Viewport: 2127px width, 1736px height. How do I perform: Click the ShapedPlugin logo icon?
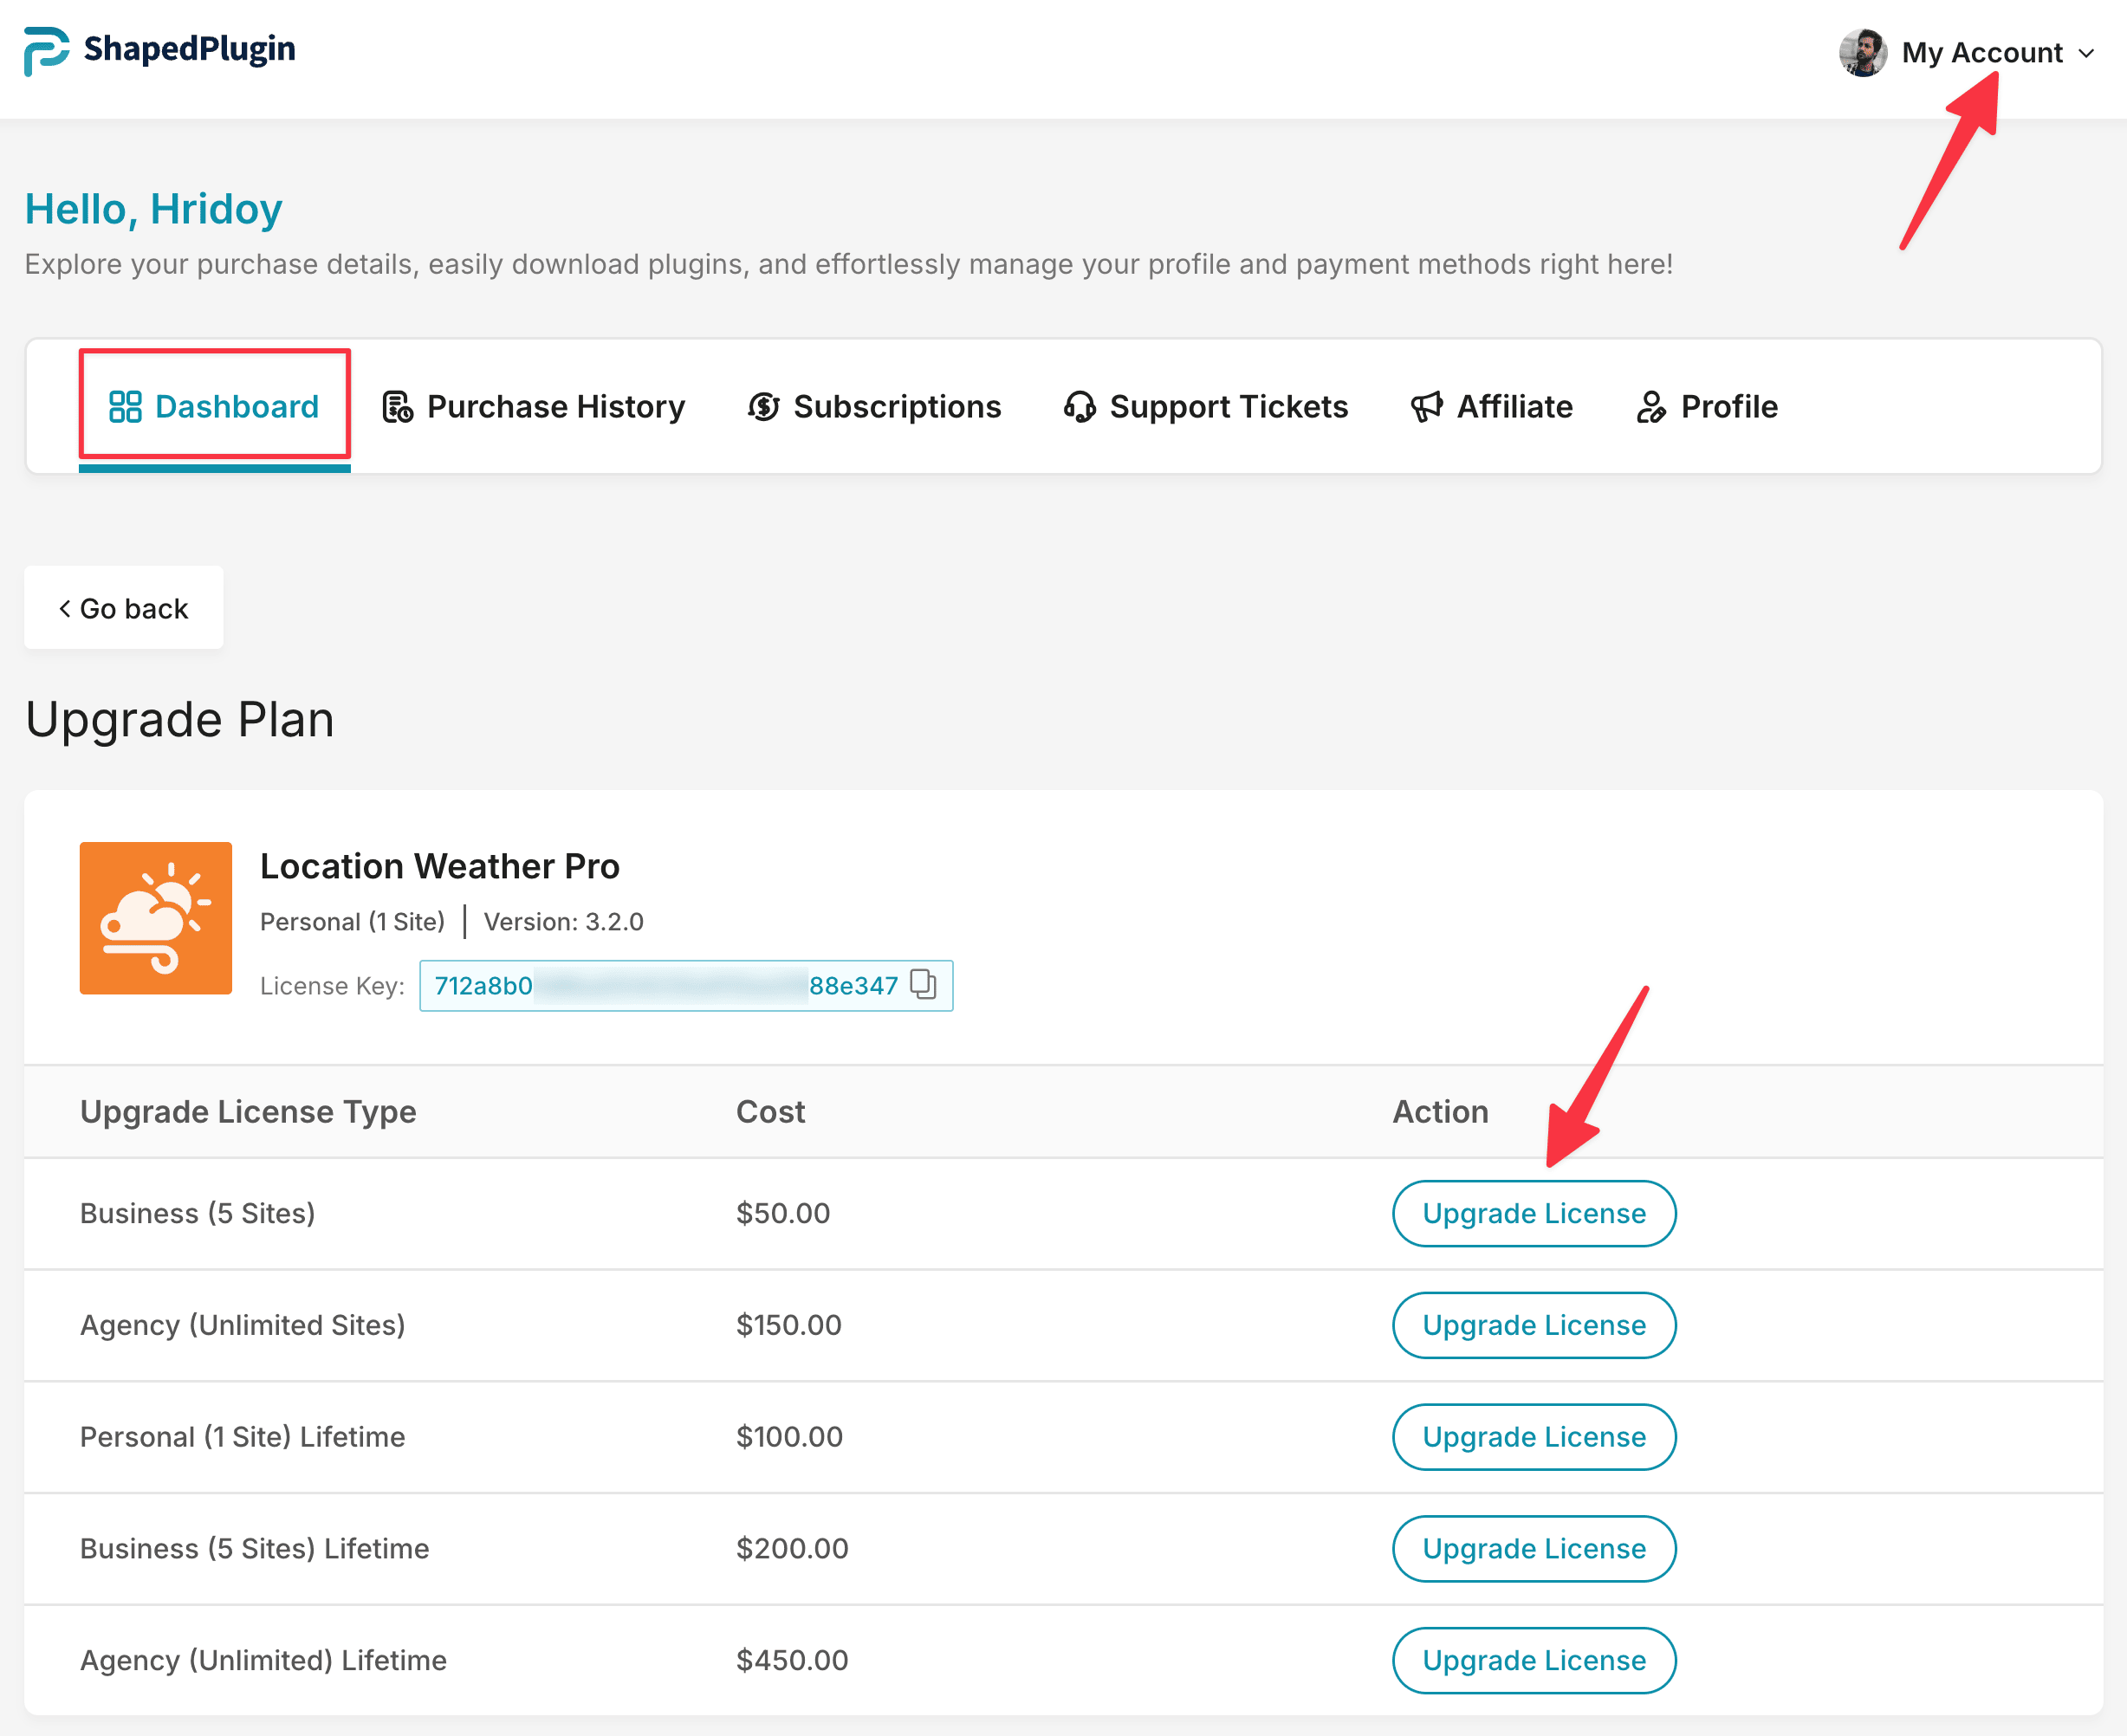(46, 50)
